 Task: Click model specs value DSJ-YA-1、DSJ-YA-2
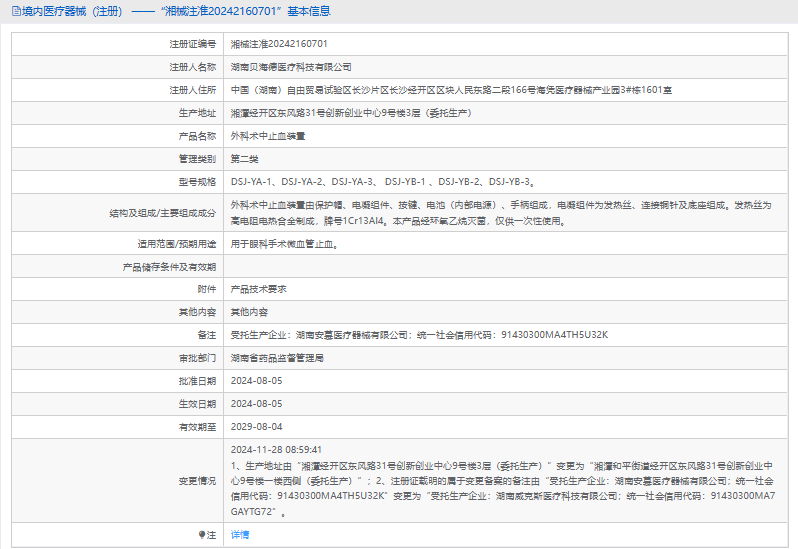coord(383,182)
